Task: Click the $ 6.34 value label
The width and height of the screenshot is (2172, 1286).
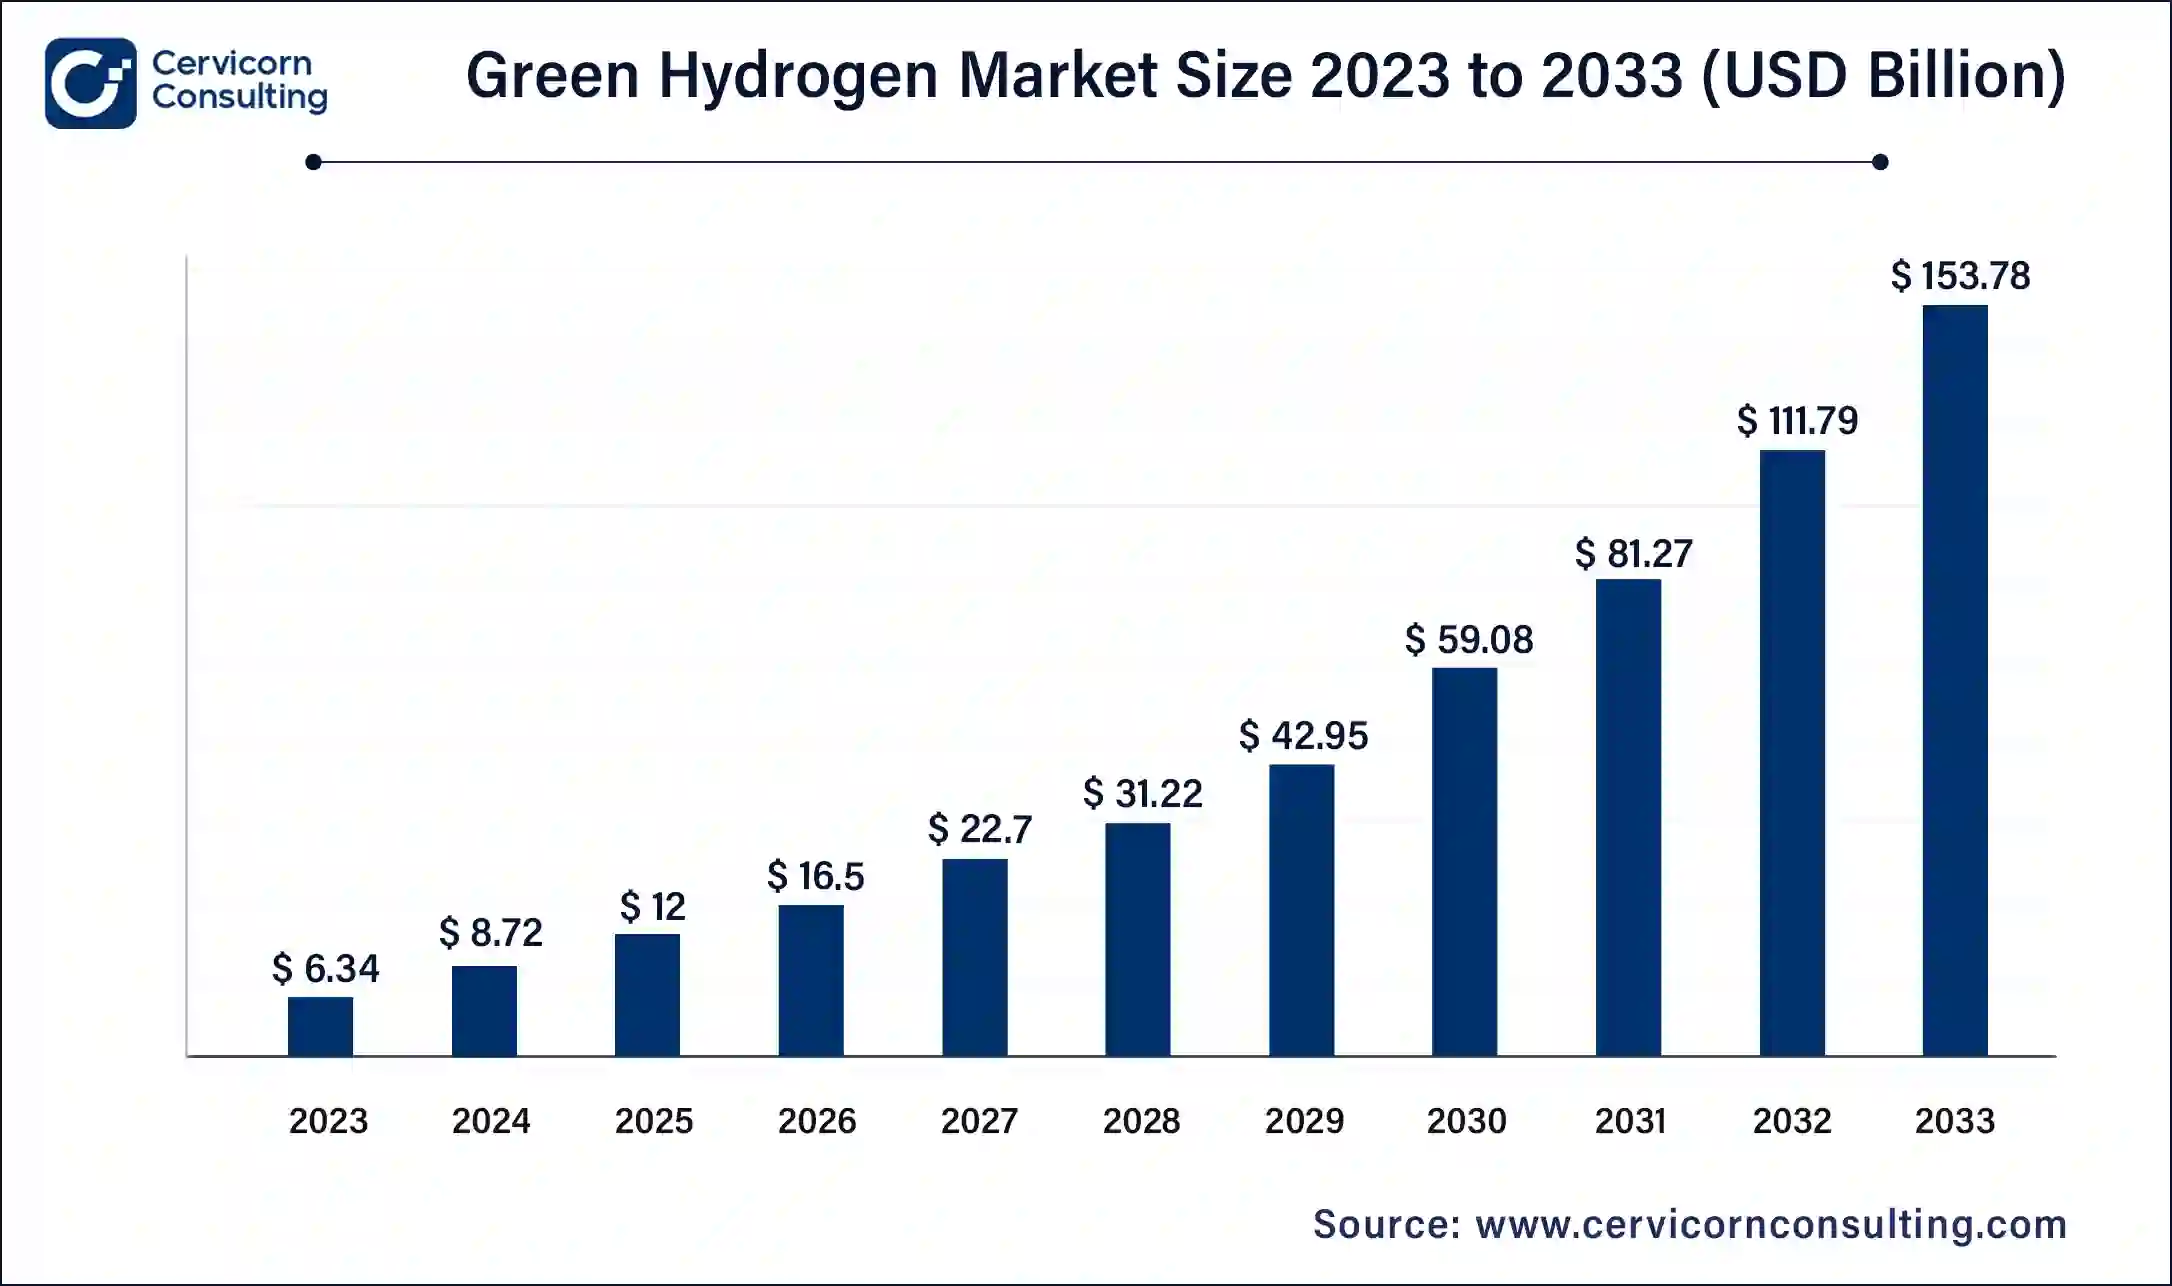Action: click(x=325, y=968)
